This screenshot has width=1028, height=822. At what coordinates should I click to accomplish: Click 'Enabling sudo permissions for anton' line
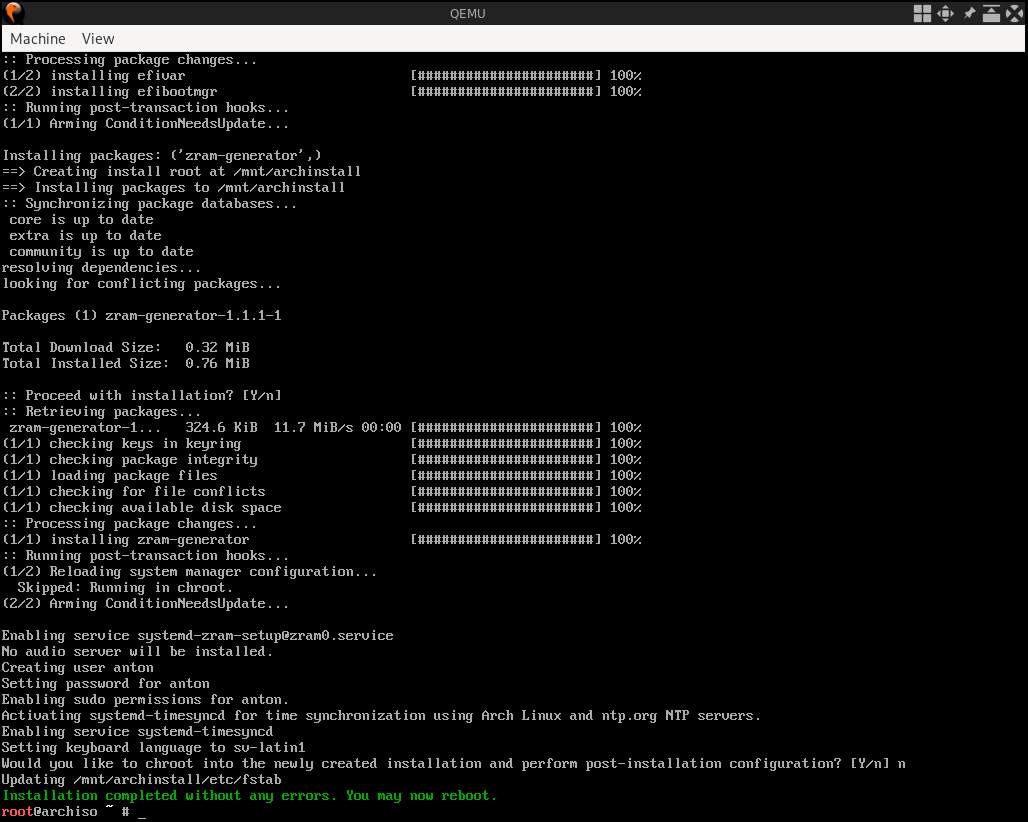146,699
